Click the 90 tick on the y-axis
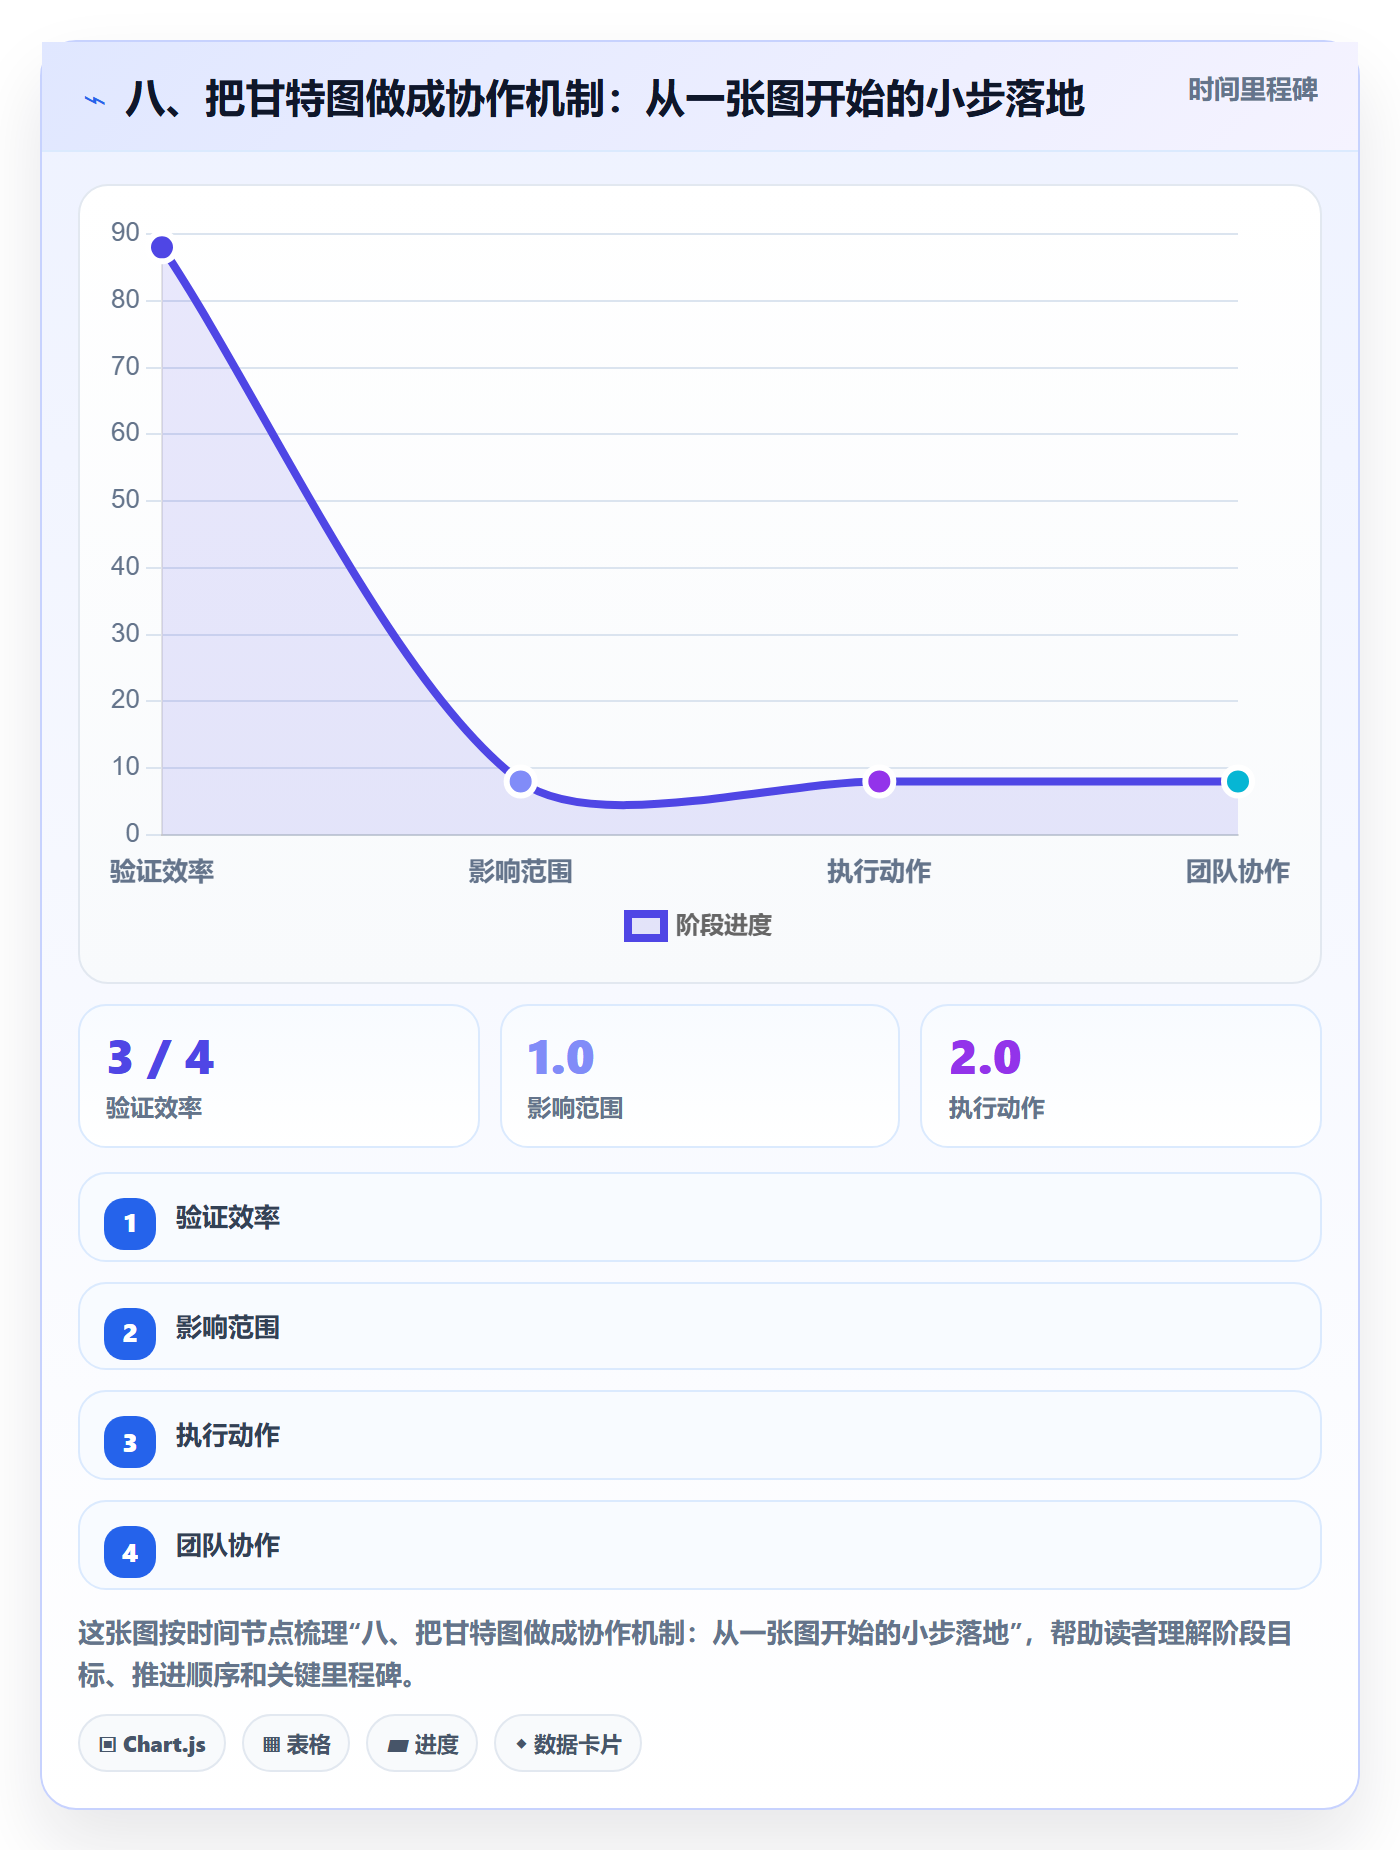Screen dimensions: 1400x1850 click(x=125, y=232)
